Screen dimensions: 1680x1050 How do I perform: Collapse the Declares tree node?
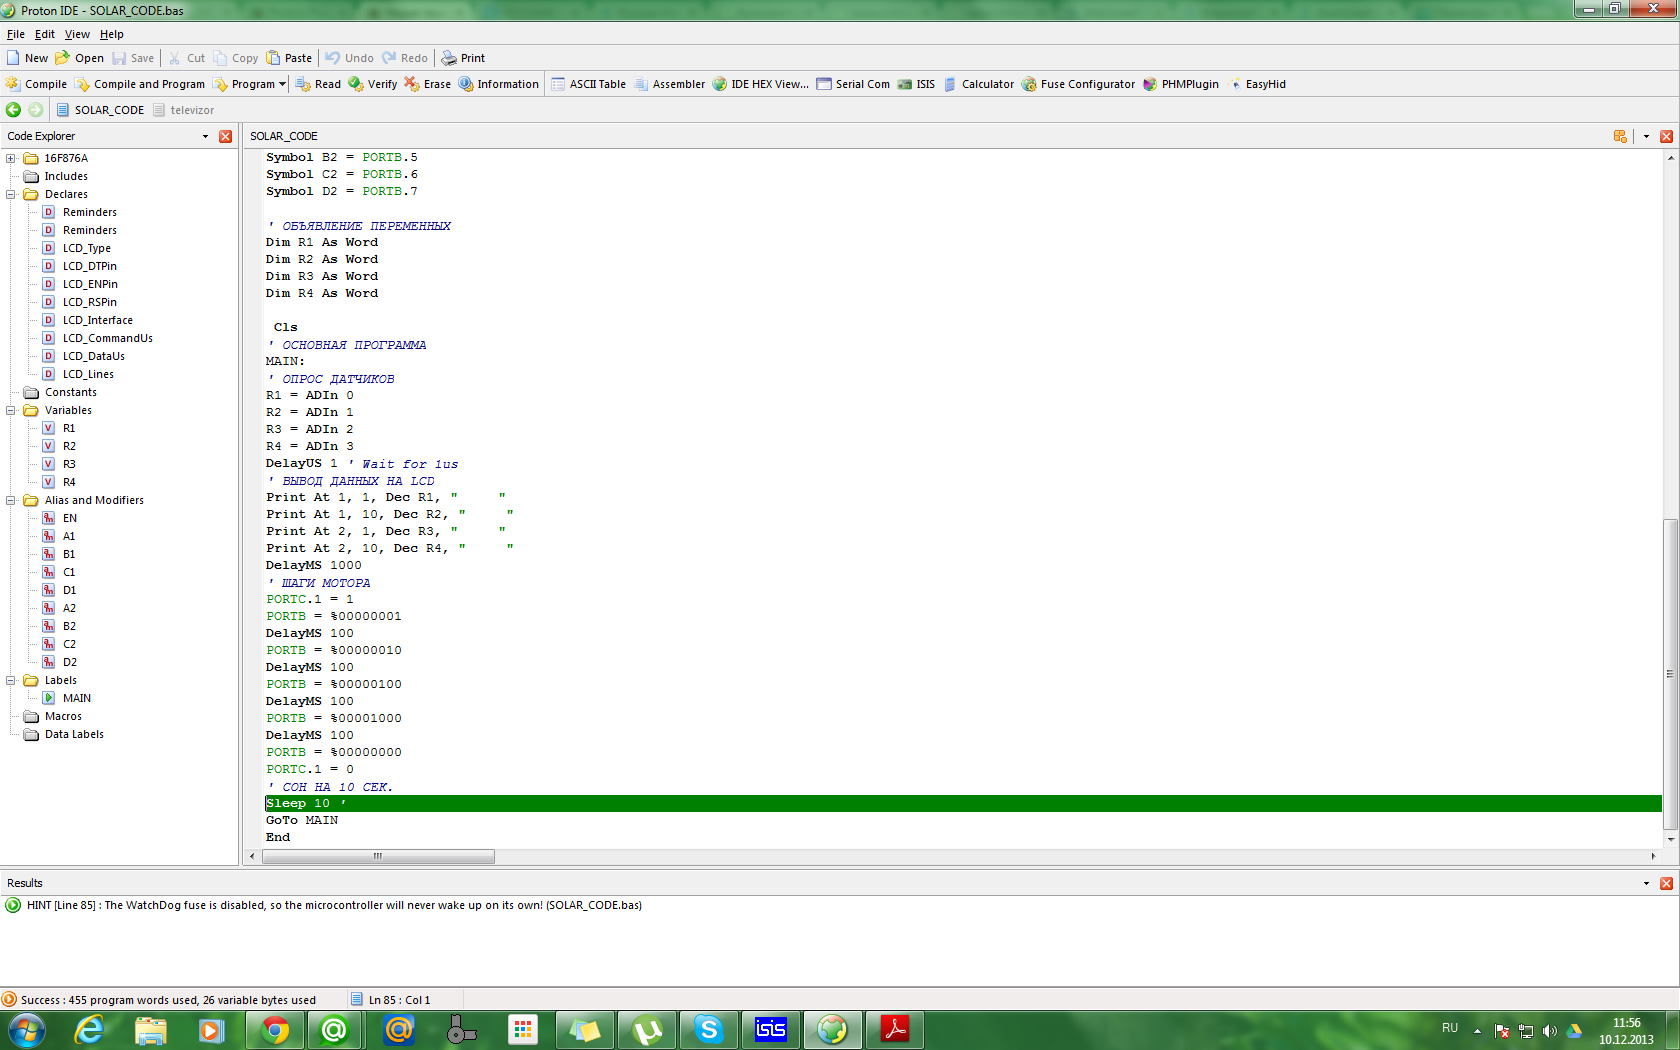(x=10, y=194)
